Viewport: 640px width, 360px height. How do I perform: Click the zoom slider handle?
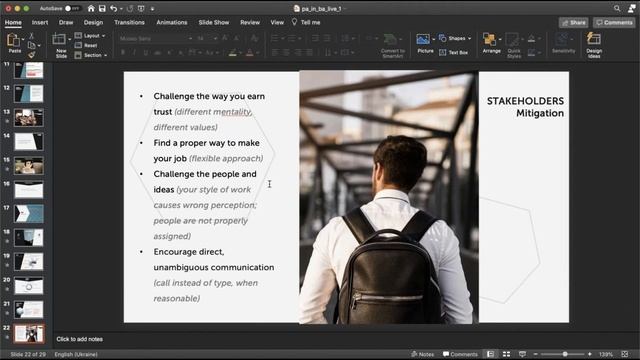[565, 354]
